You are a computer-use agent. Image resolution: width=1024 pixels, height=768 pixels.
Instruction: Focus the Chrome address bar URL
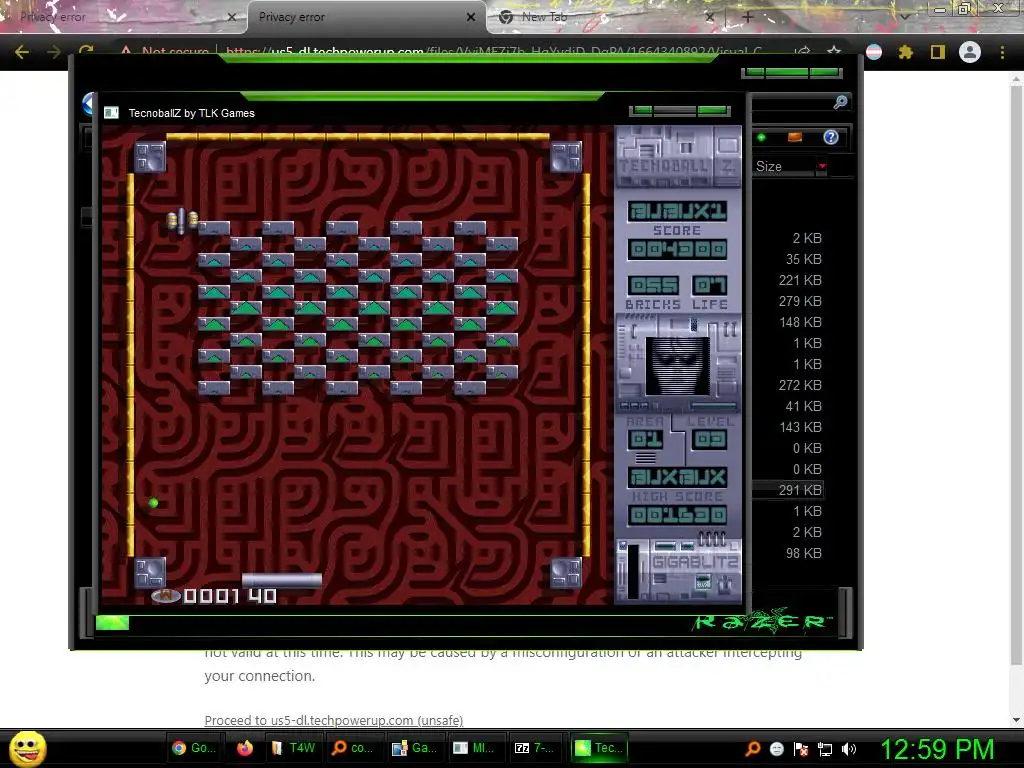coord(494,52)
